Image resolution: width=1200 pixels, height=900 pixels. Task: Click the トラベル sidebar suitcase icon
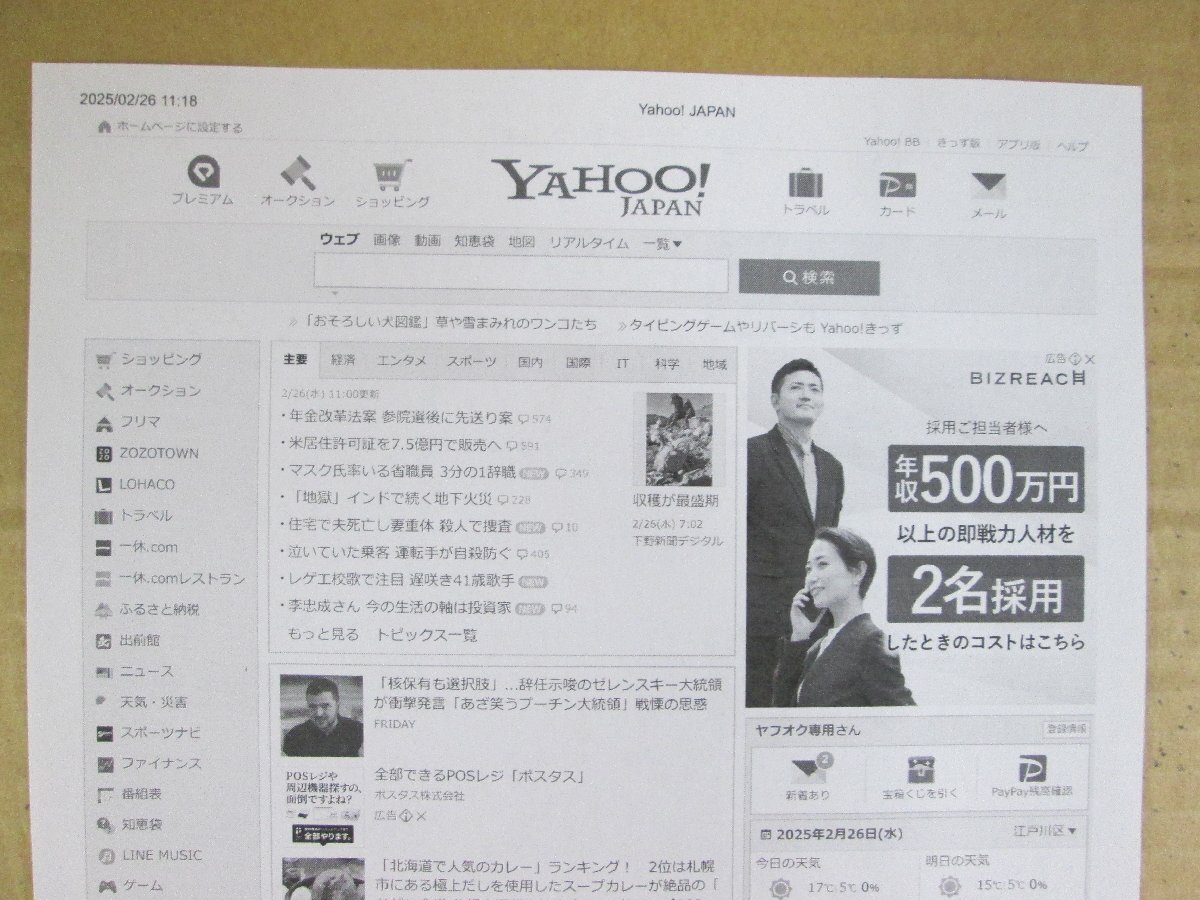(104, 516)
